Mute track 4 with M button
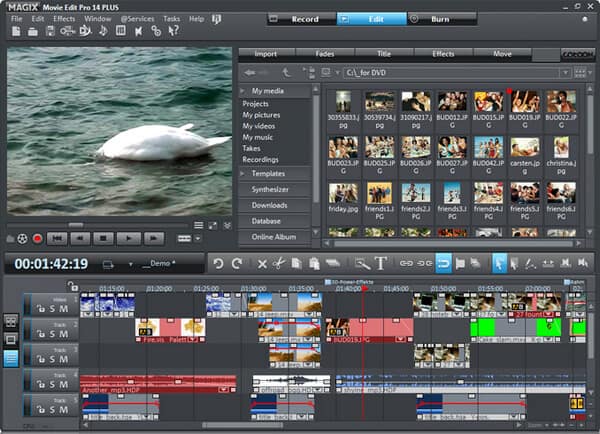600x434 pixels. [x=64, y=385]
